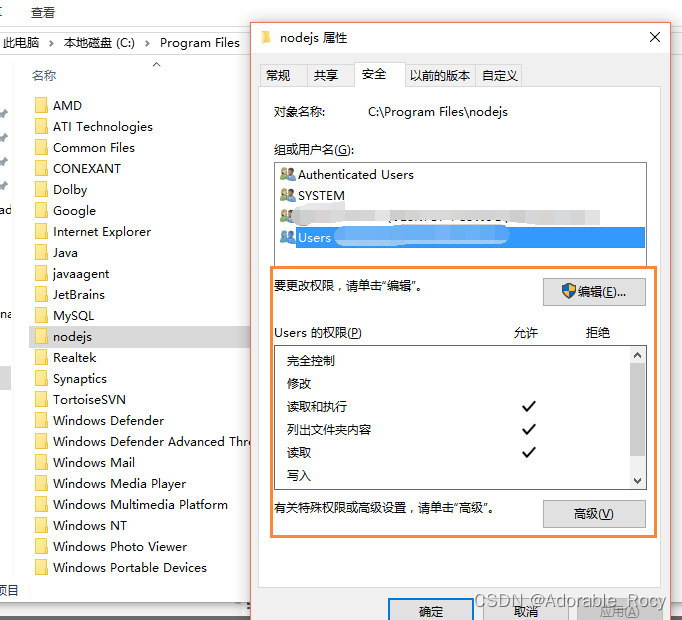This screenshot has width=682, height=620.
Task: Select the Windows Multimedia Platform folder
Action: click(140, 504)
